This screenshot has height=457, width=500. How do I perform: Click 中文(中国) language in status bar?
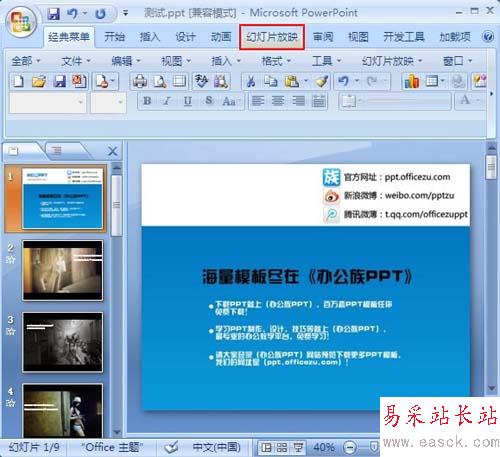217,447
